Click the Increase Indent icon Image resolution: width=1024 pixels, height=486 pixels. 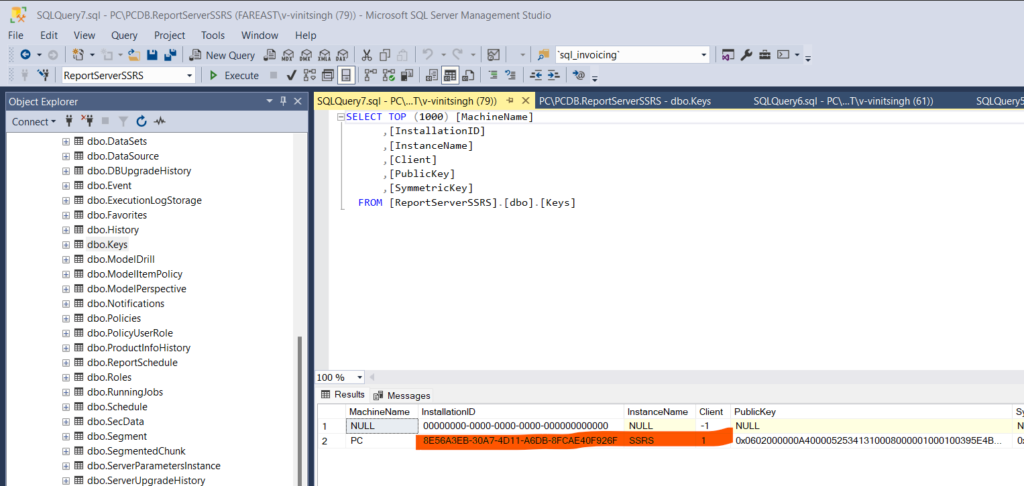pyautogui.click(x=553, y=75)
